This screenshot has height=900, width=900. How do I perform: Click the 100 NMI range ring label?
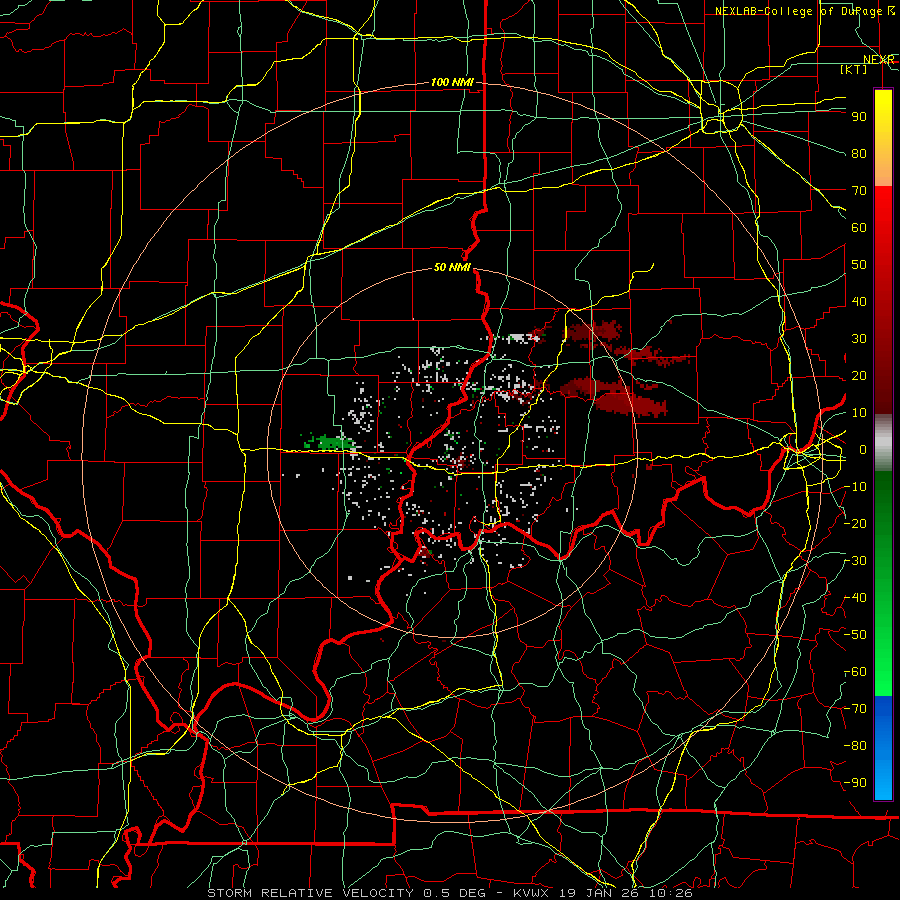pyautogui.click(x=452, y=82)
